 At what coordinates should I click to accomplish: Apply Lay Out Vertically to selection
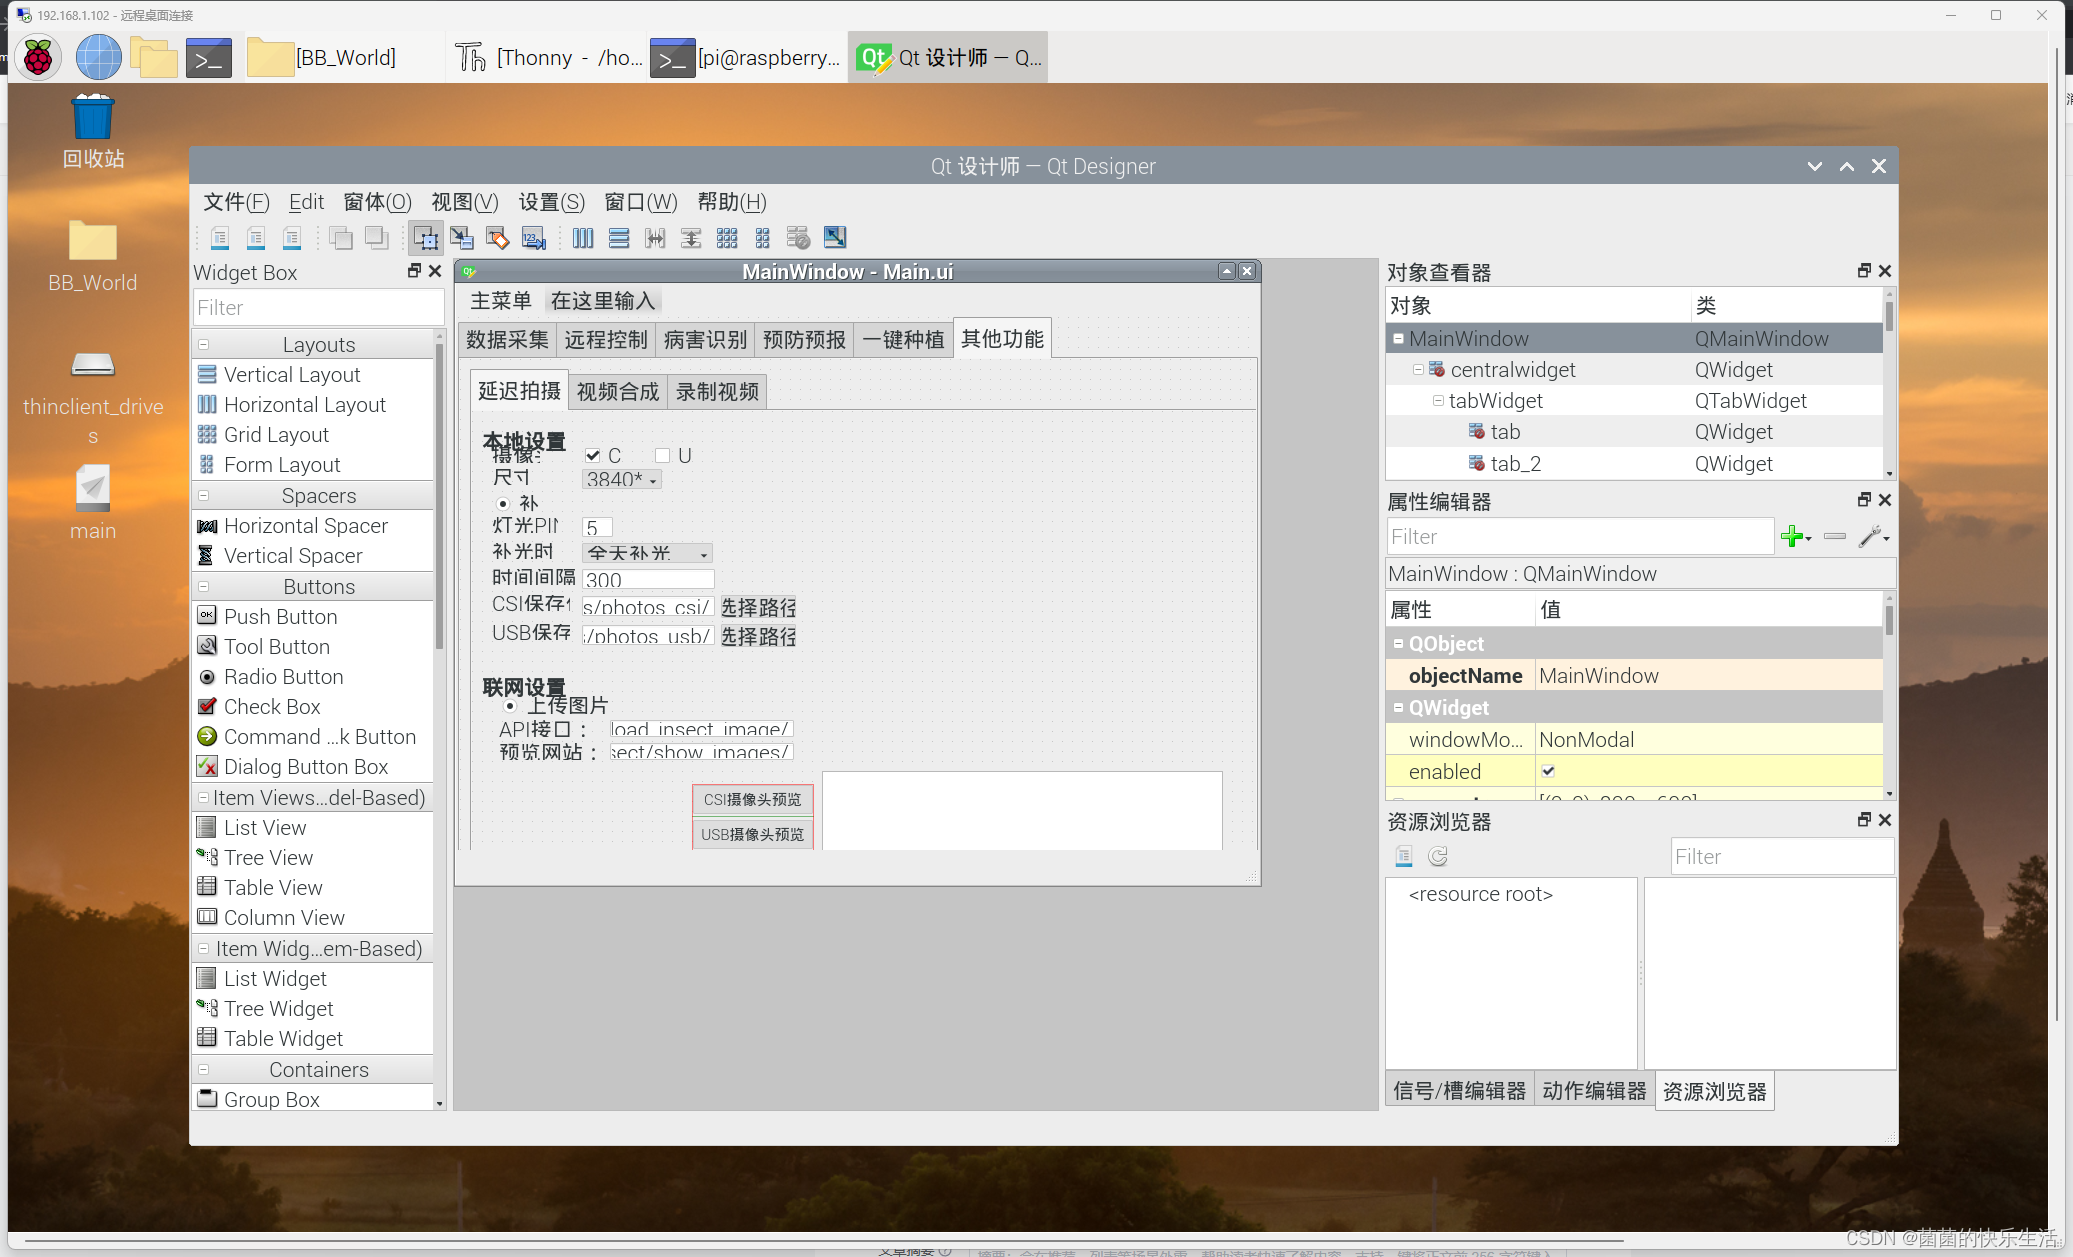coord(620,237)
